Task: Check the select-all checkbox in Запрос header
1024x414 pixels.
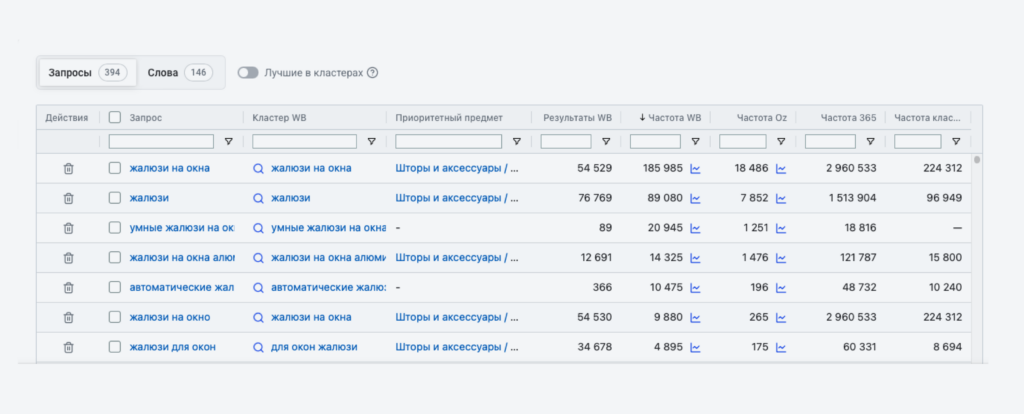Action: point(115,118)
